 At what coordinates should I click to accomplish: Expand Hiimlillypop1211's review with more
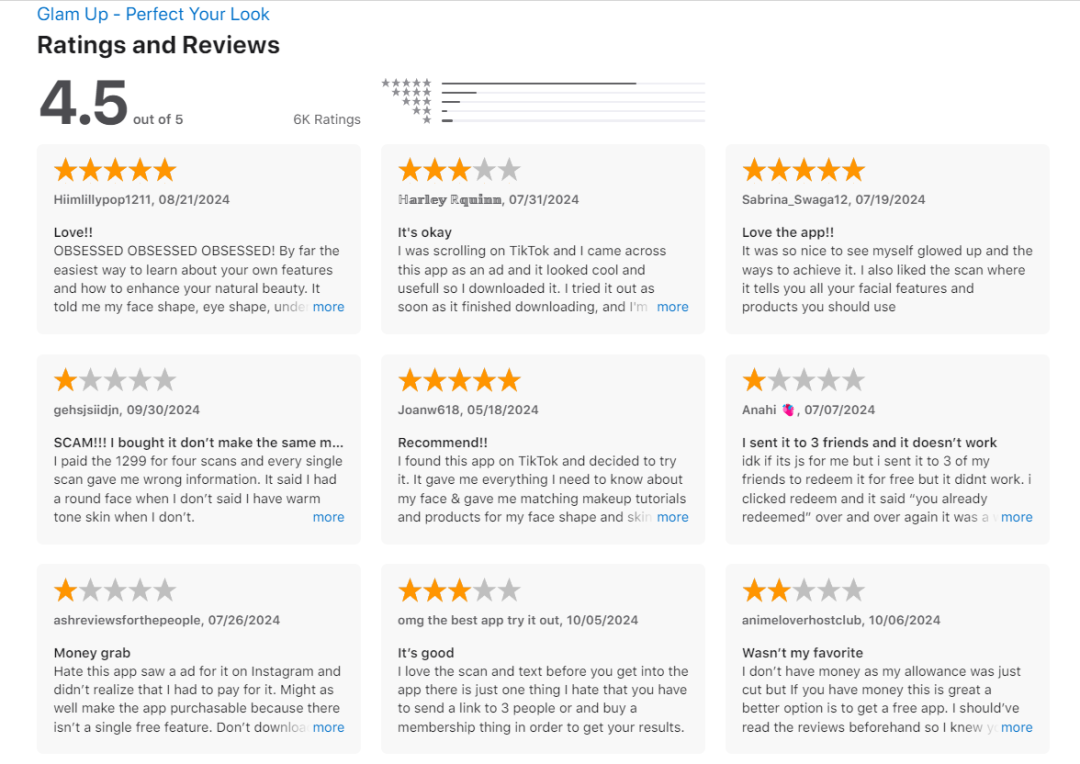(328, 307)
